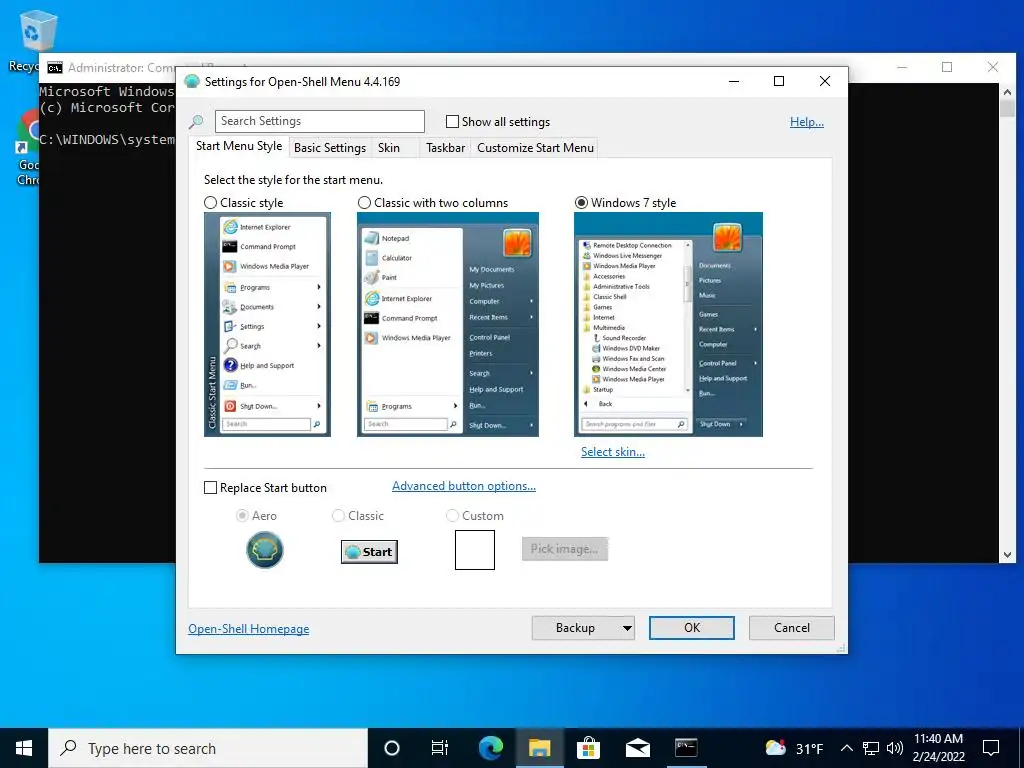Launch Microsoft Edge from the taskbar
1024x768 pixels.
click(x=490, y=748)
